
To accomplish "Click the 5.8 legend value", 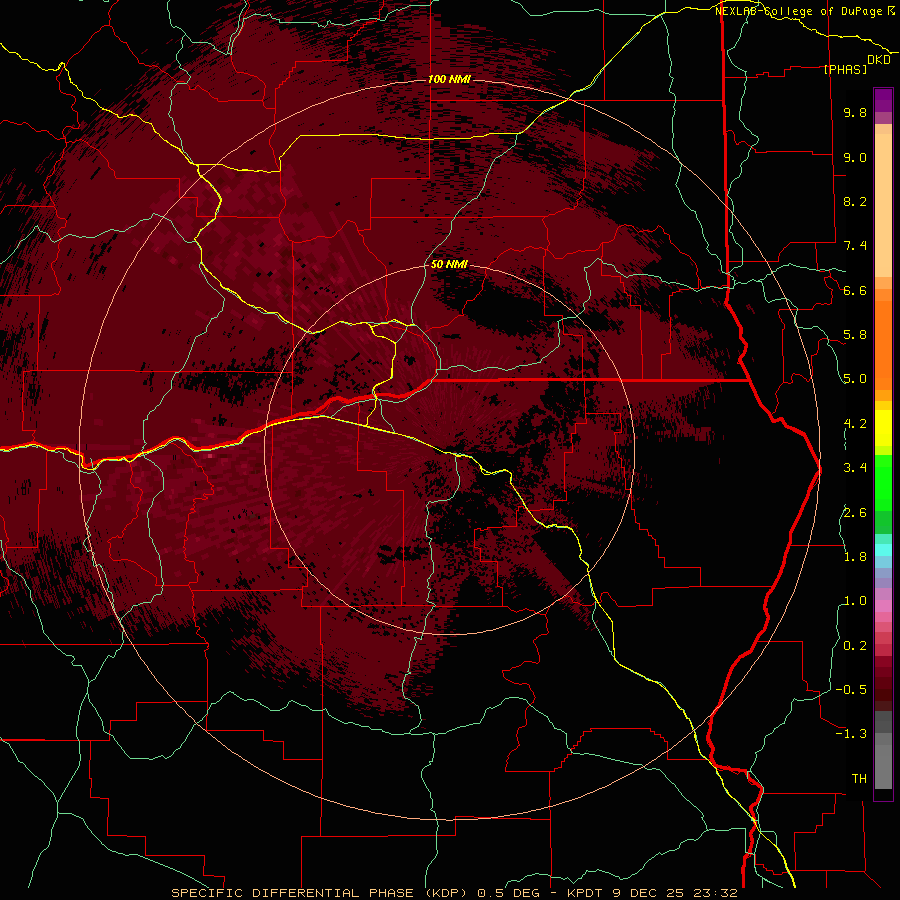I will click(x=855, y=335).
